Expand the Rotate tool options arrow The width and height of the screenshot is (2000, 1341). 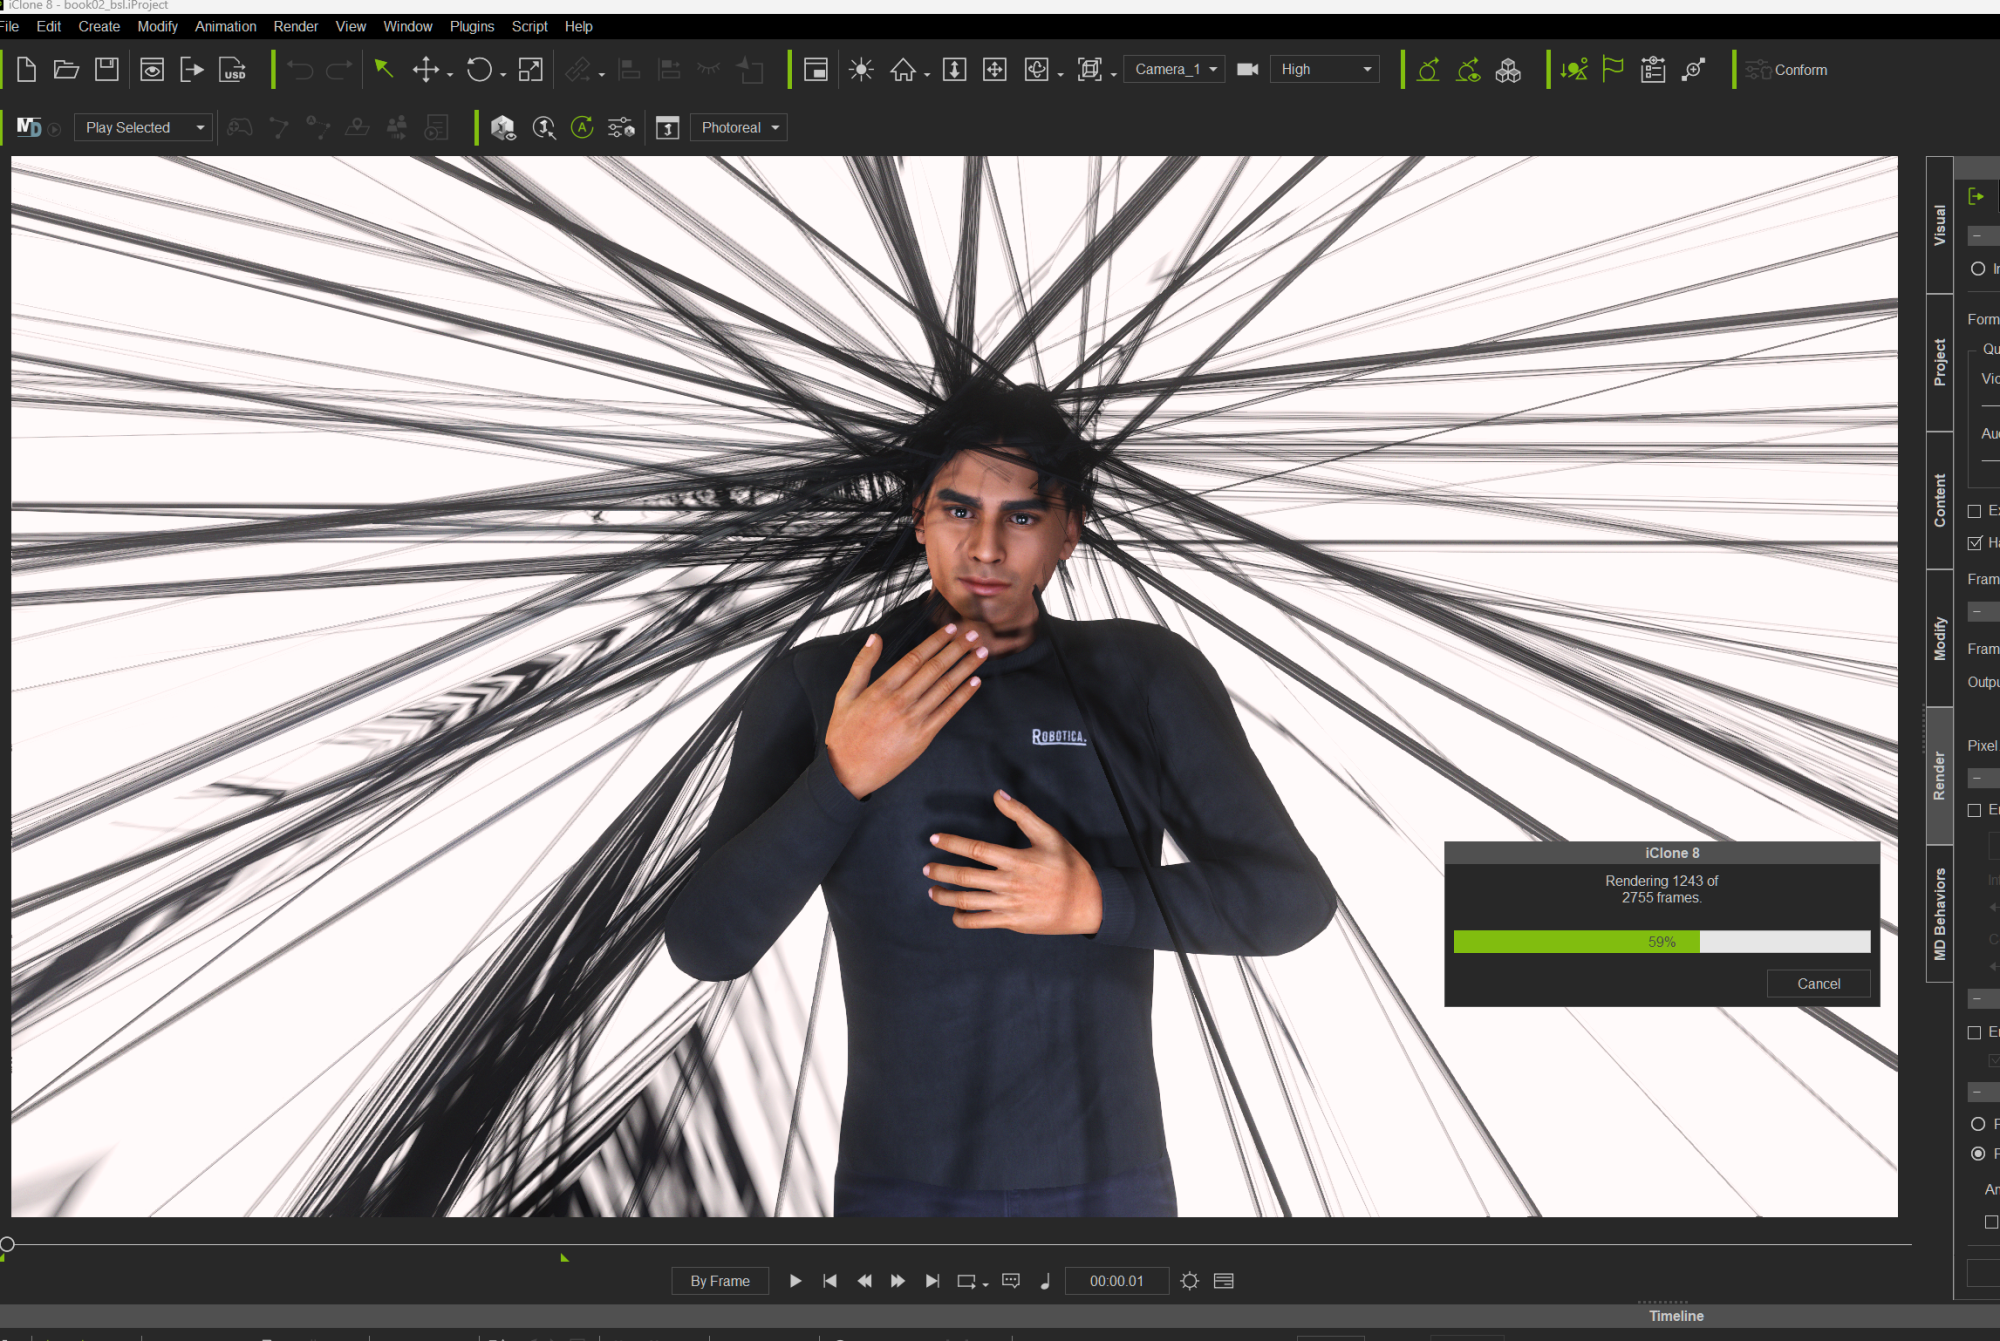503,75
